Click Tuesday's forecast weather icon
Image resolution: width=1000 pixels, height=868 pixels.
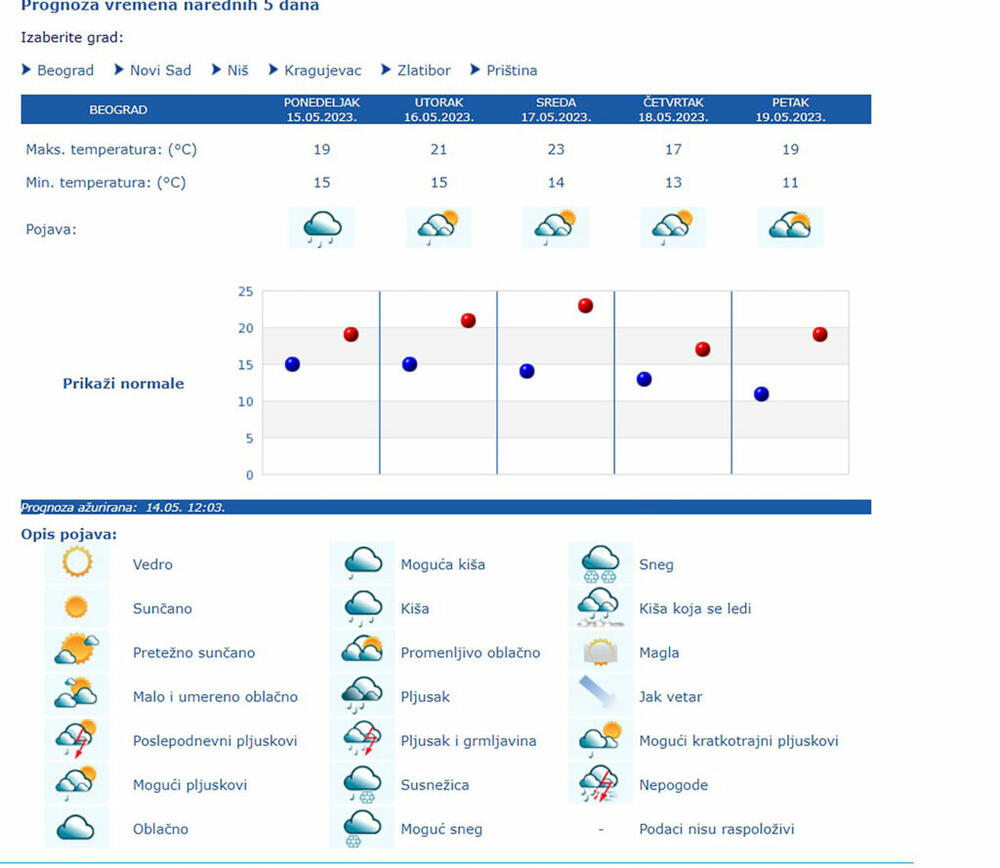tap(438, 227)
